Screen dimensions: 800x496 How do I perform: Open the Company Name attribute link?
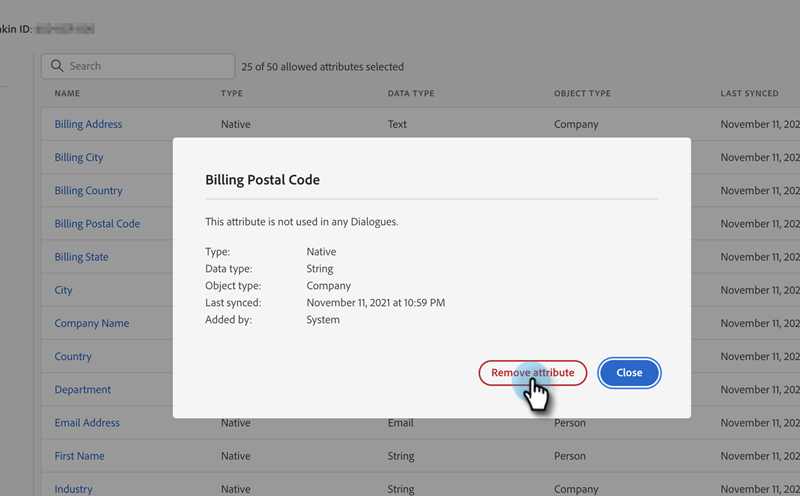[91, 323]
